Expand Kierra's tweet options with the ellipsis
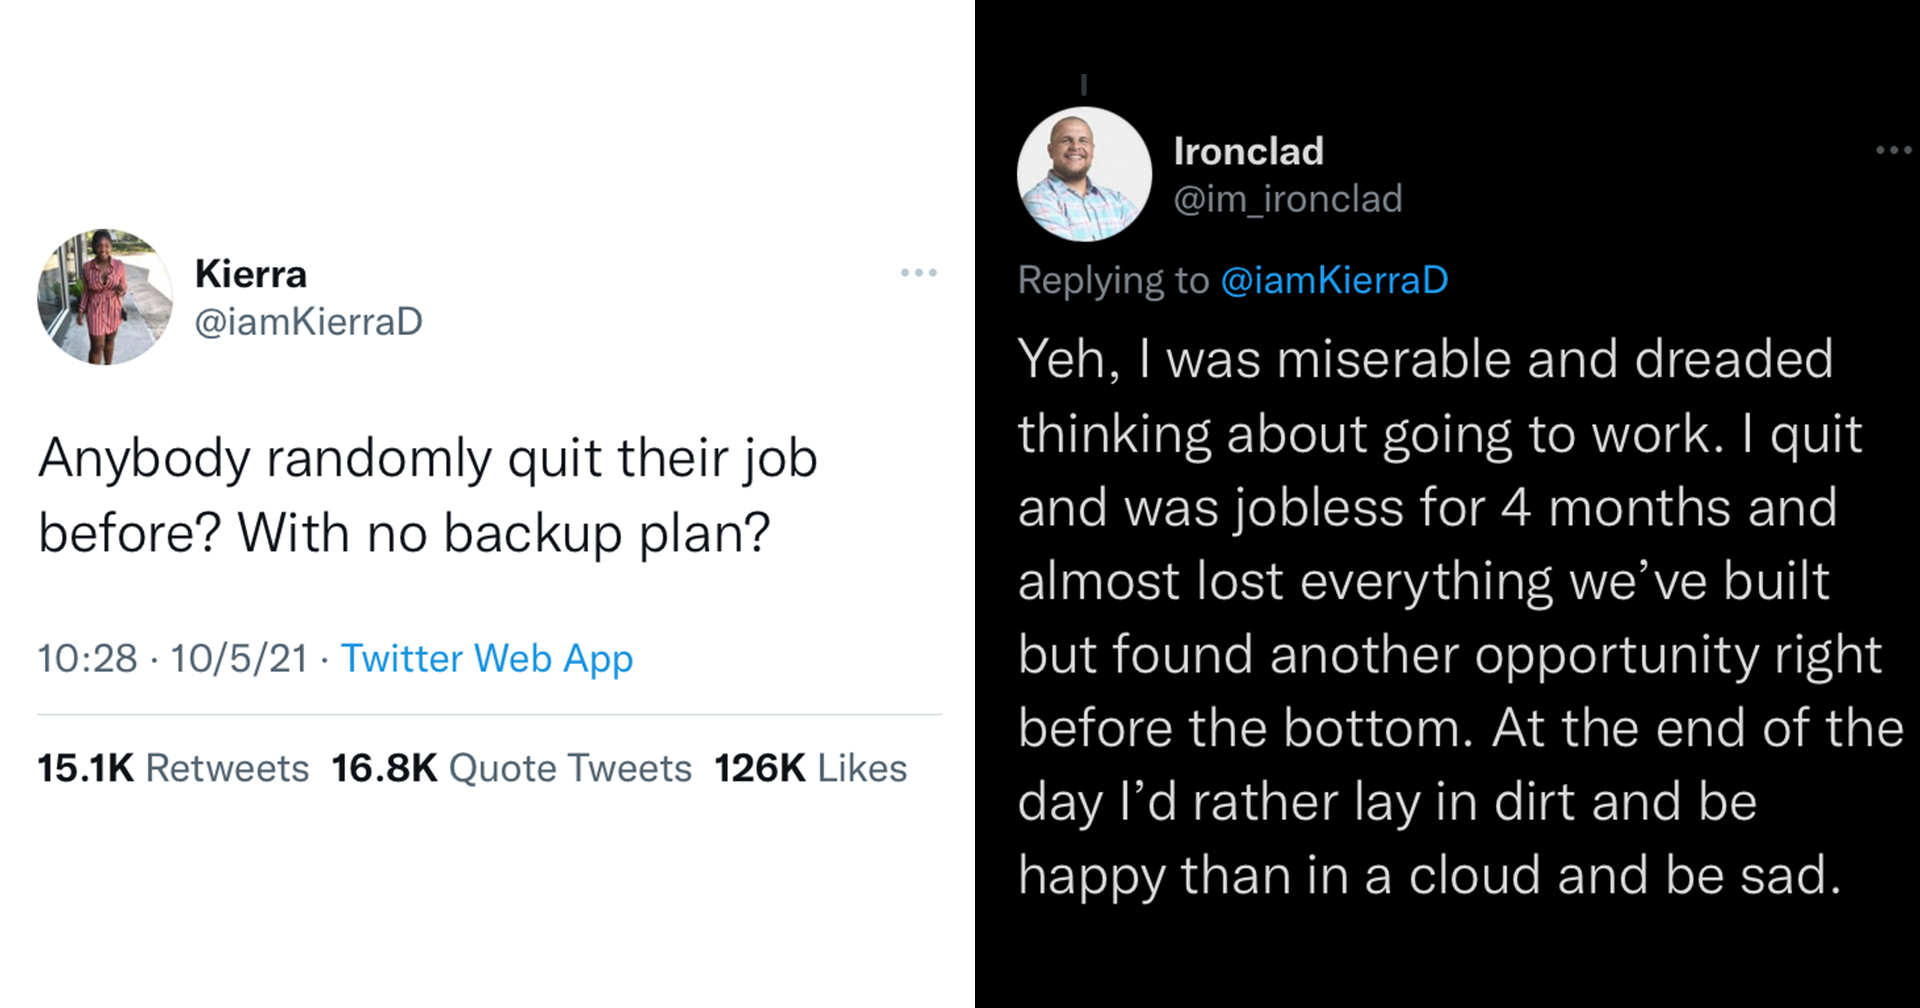Image resolution: width=1920 pixels, height=1008 pixels. coord(919,273)
